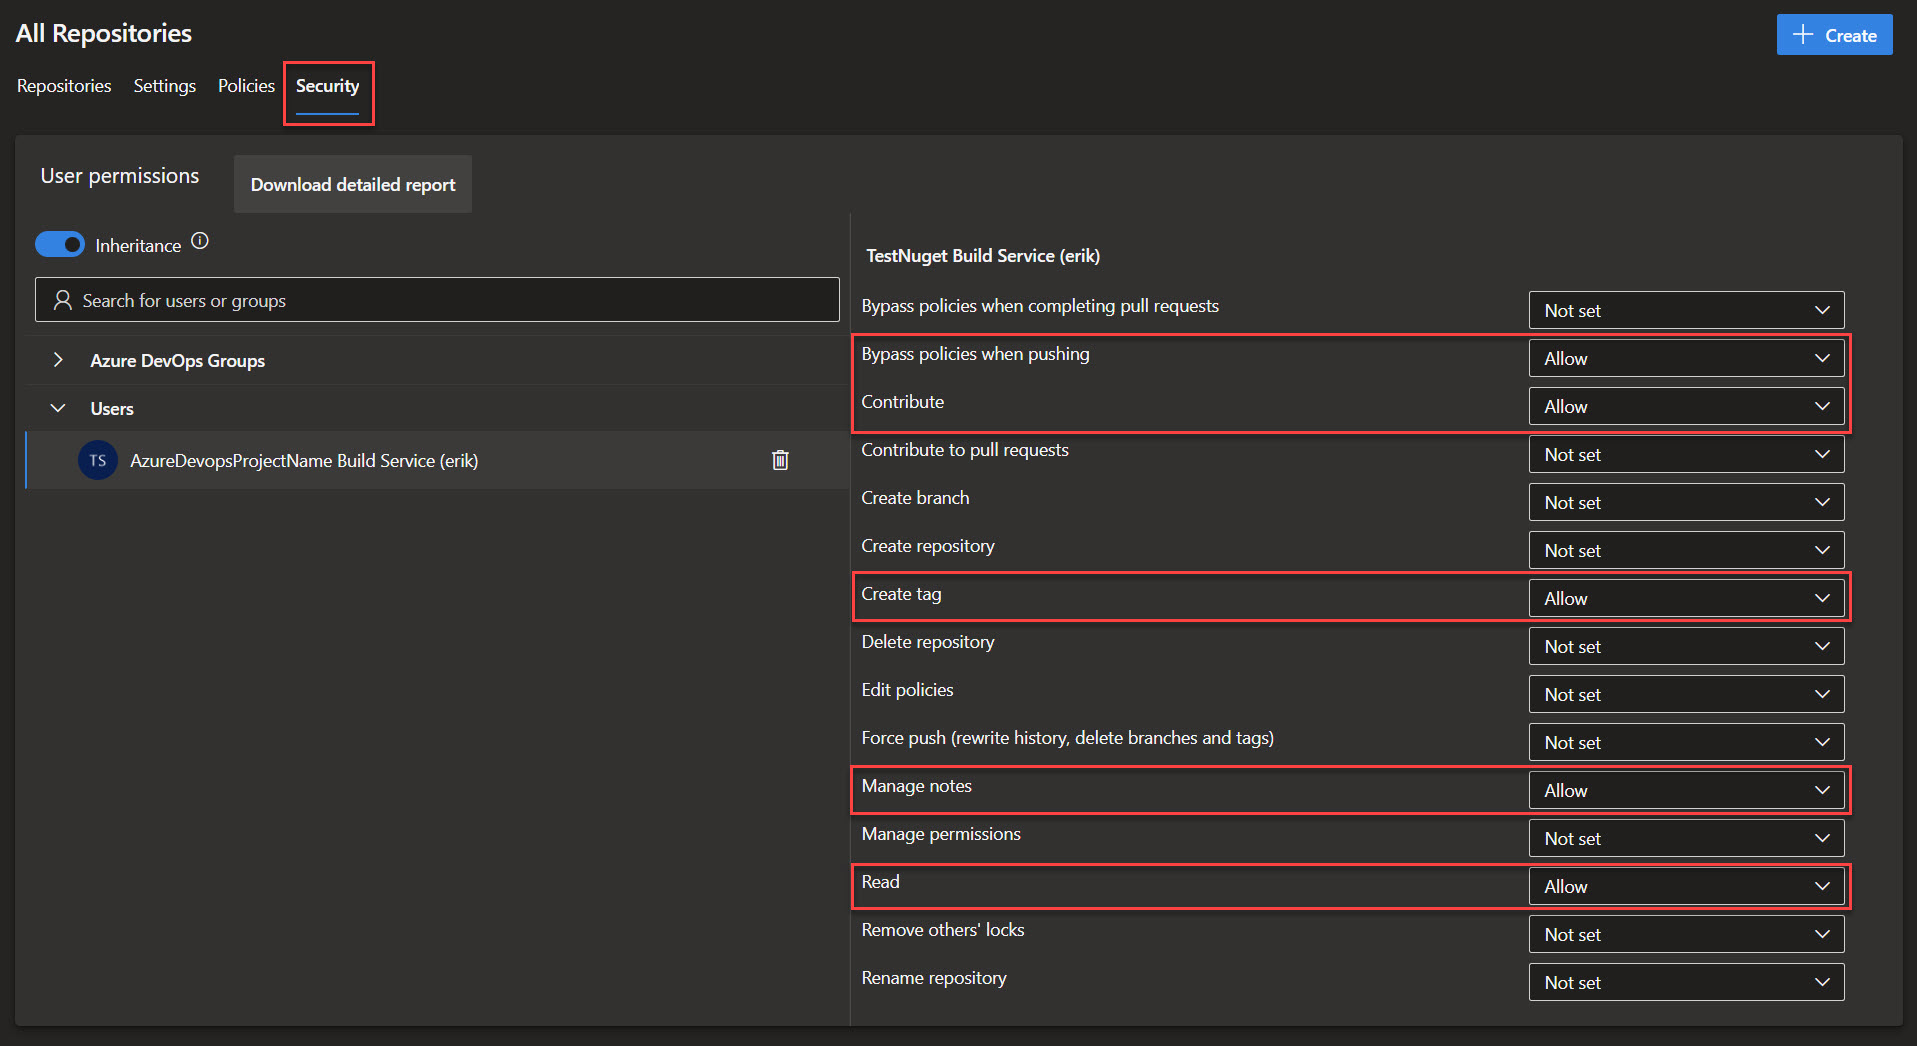Click the person icon in the search box
The image size is (1917, 1046).
(62, 300)
